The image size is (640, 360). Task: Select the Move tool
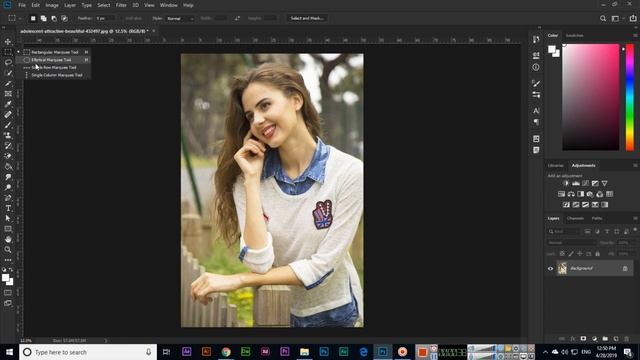(8, 42)
